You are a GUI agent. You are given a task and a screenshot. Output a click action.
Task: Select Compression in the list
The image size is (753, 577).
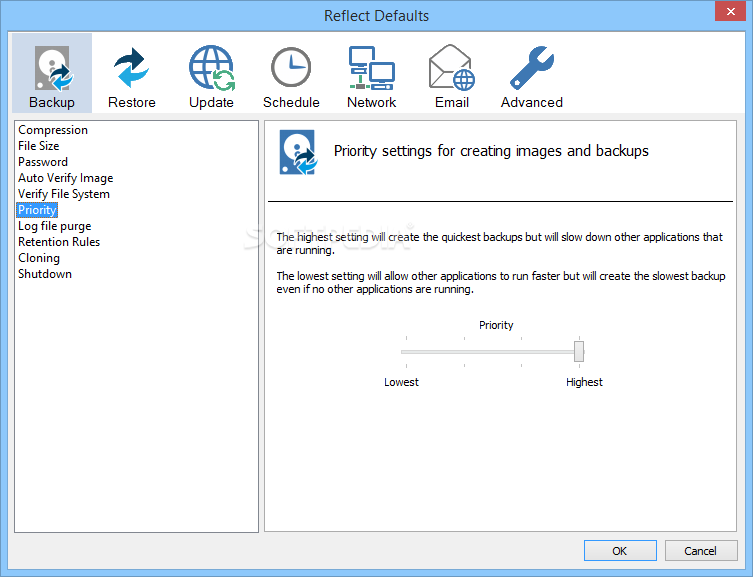point(53,130)
